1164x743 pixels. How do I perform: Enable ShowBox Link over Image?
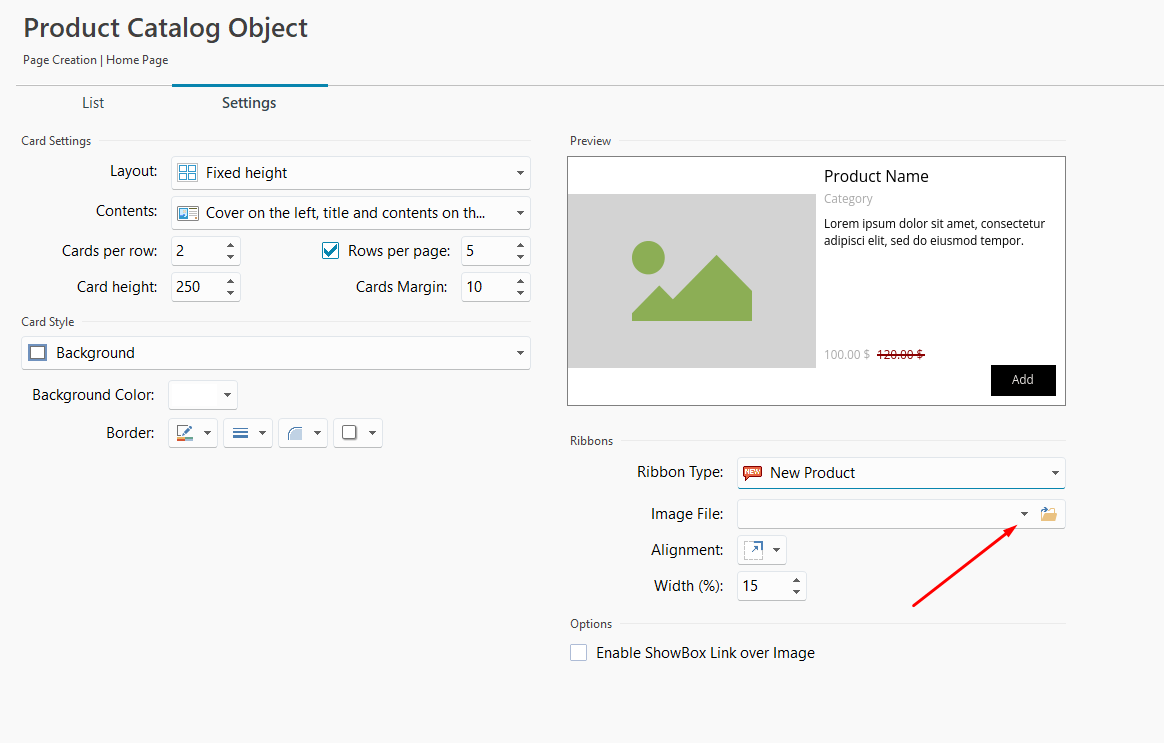coord(578,653)
